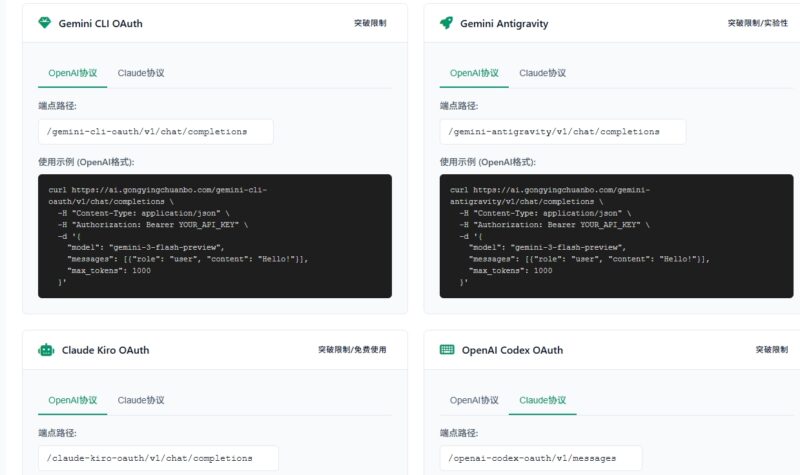Image resolution: width=800 pixels, height=475 pixels.
Task: Click the Claude Kiro OAuth card title
Action: [x=106, y=350]
